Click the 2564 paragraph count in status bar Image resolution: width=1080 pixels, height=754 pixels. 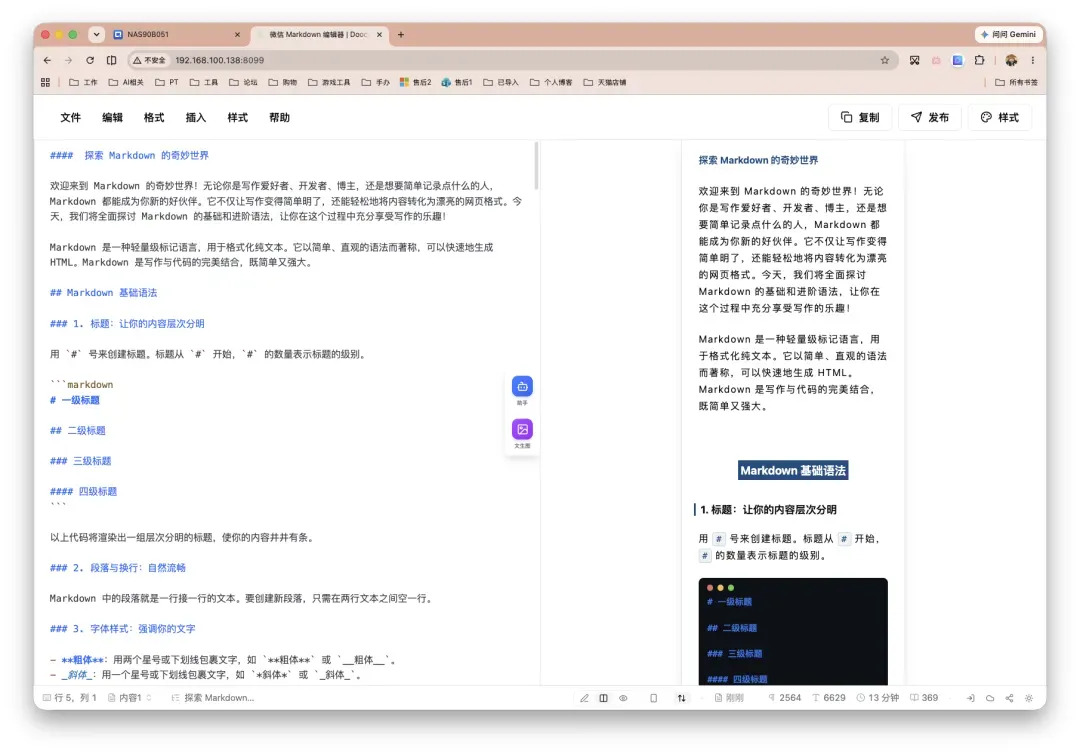[785, 698]
